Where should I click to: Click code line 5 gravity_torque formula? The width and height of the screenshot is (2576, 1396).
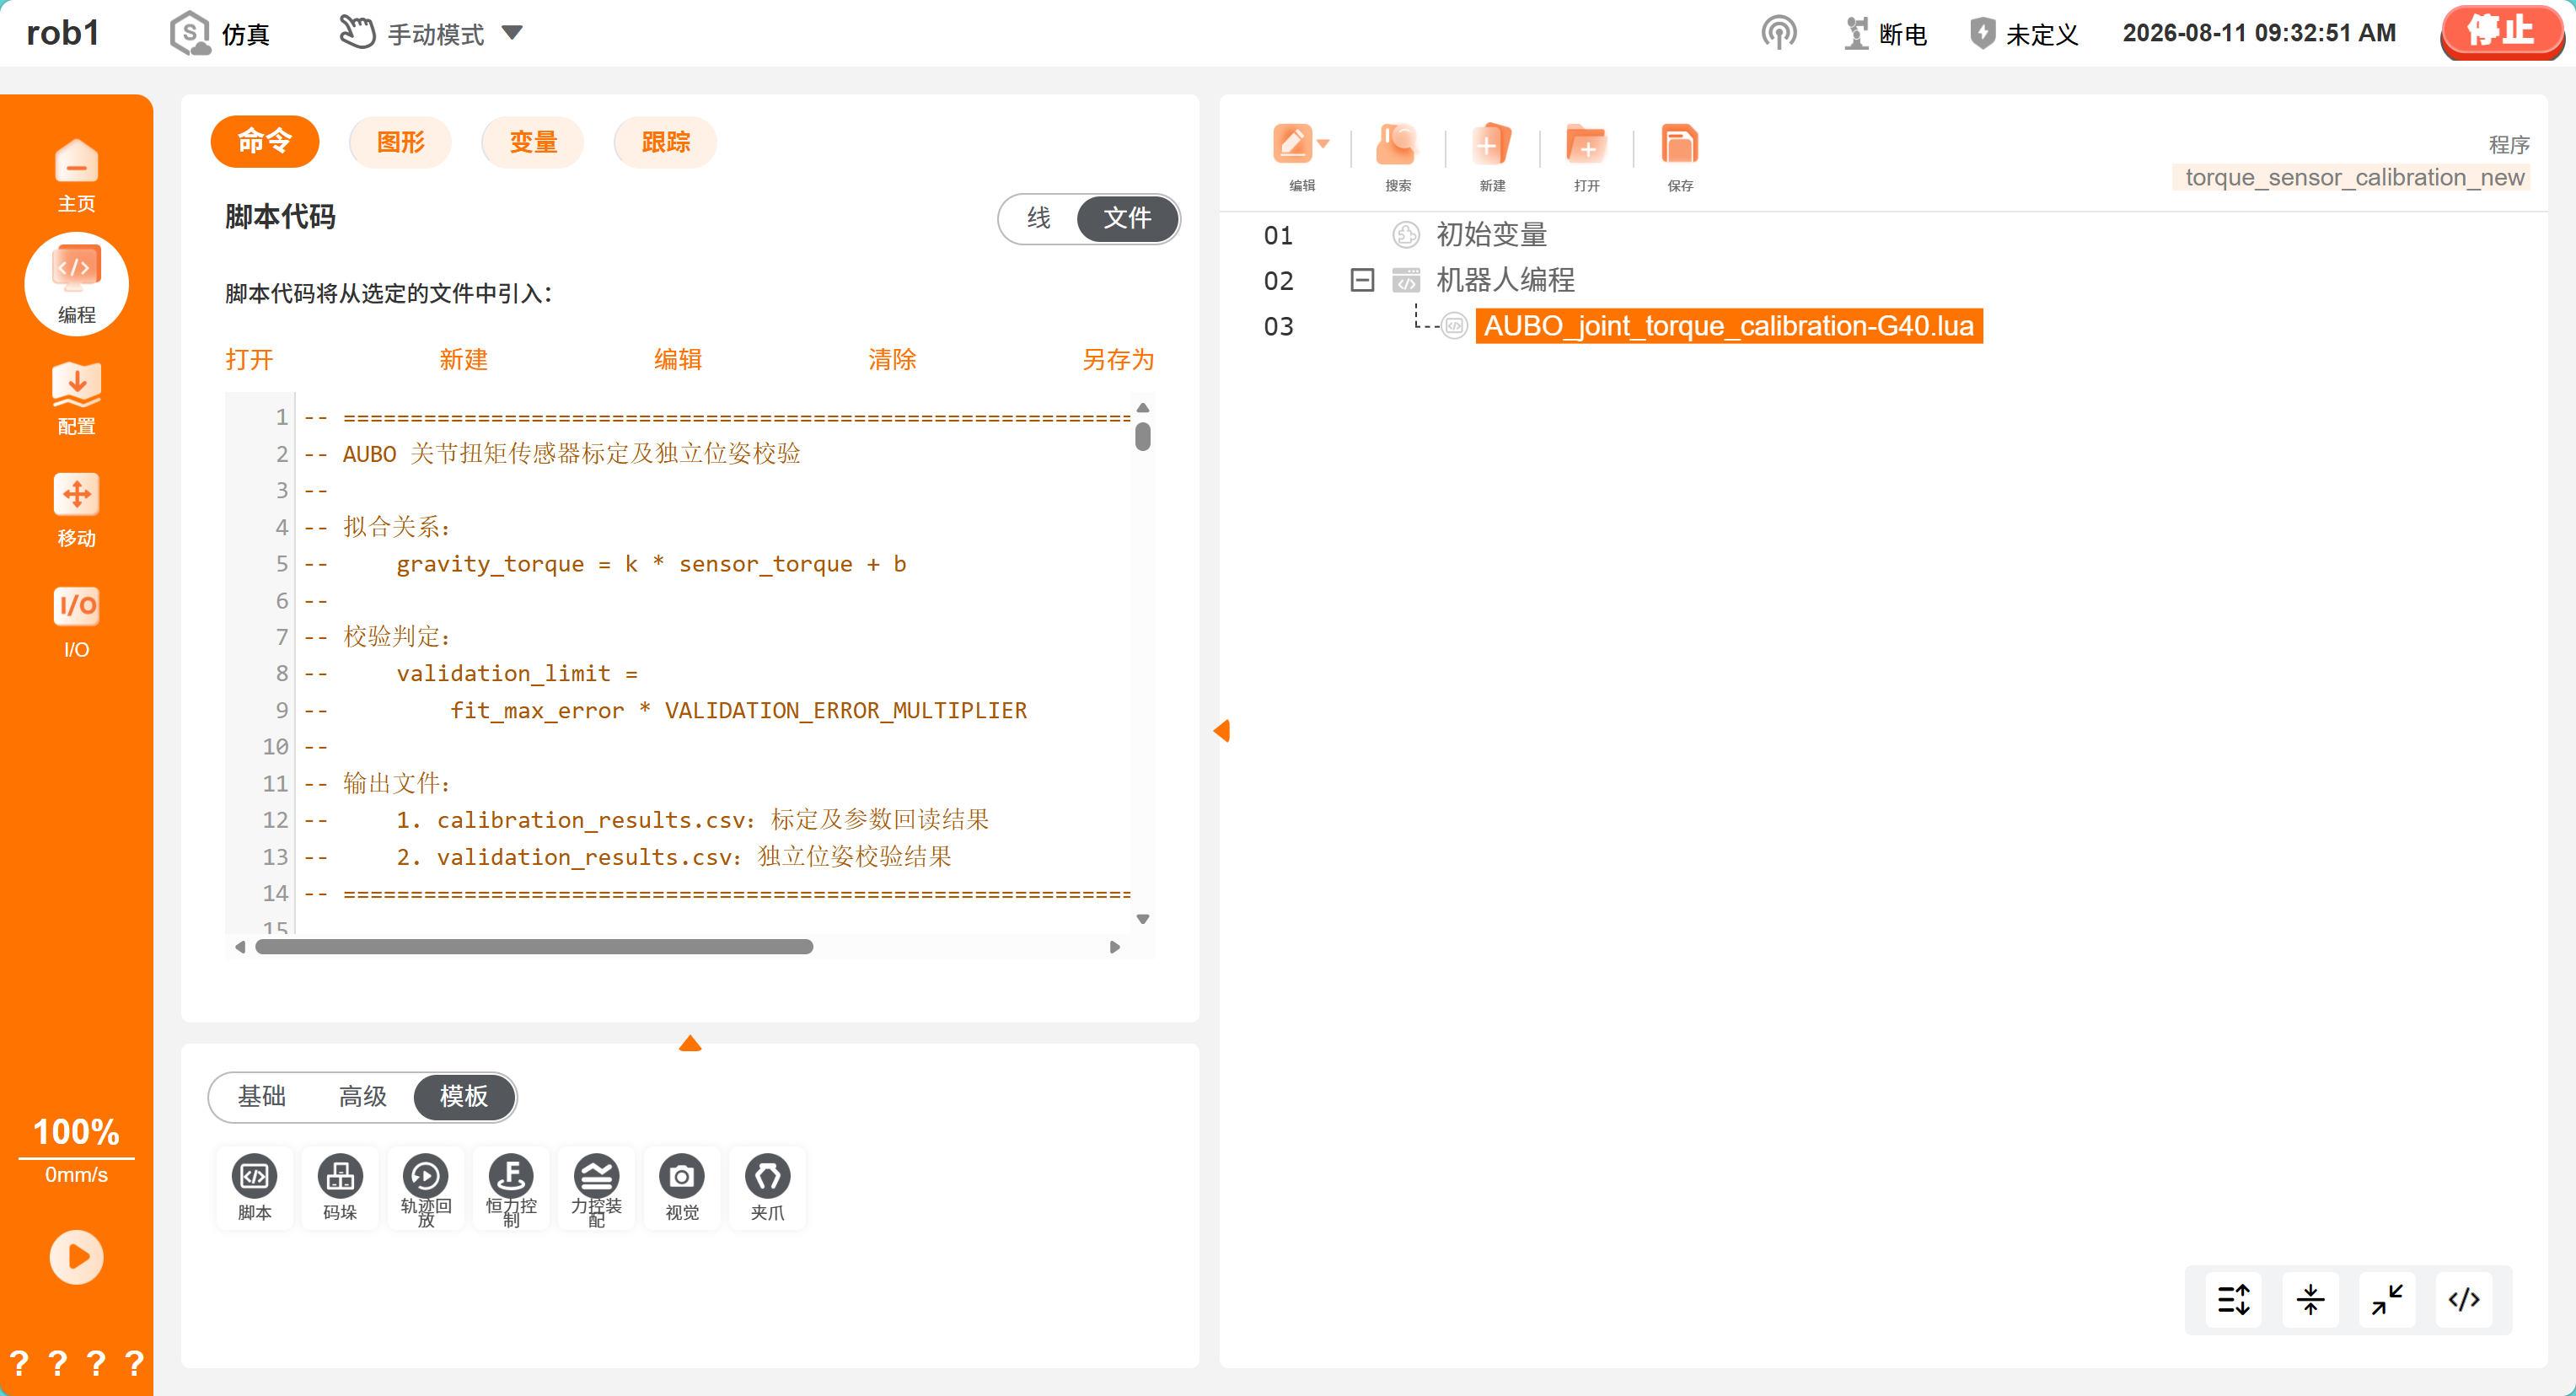pyautogui.click(x=651, y=564)
